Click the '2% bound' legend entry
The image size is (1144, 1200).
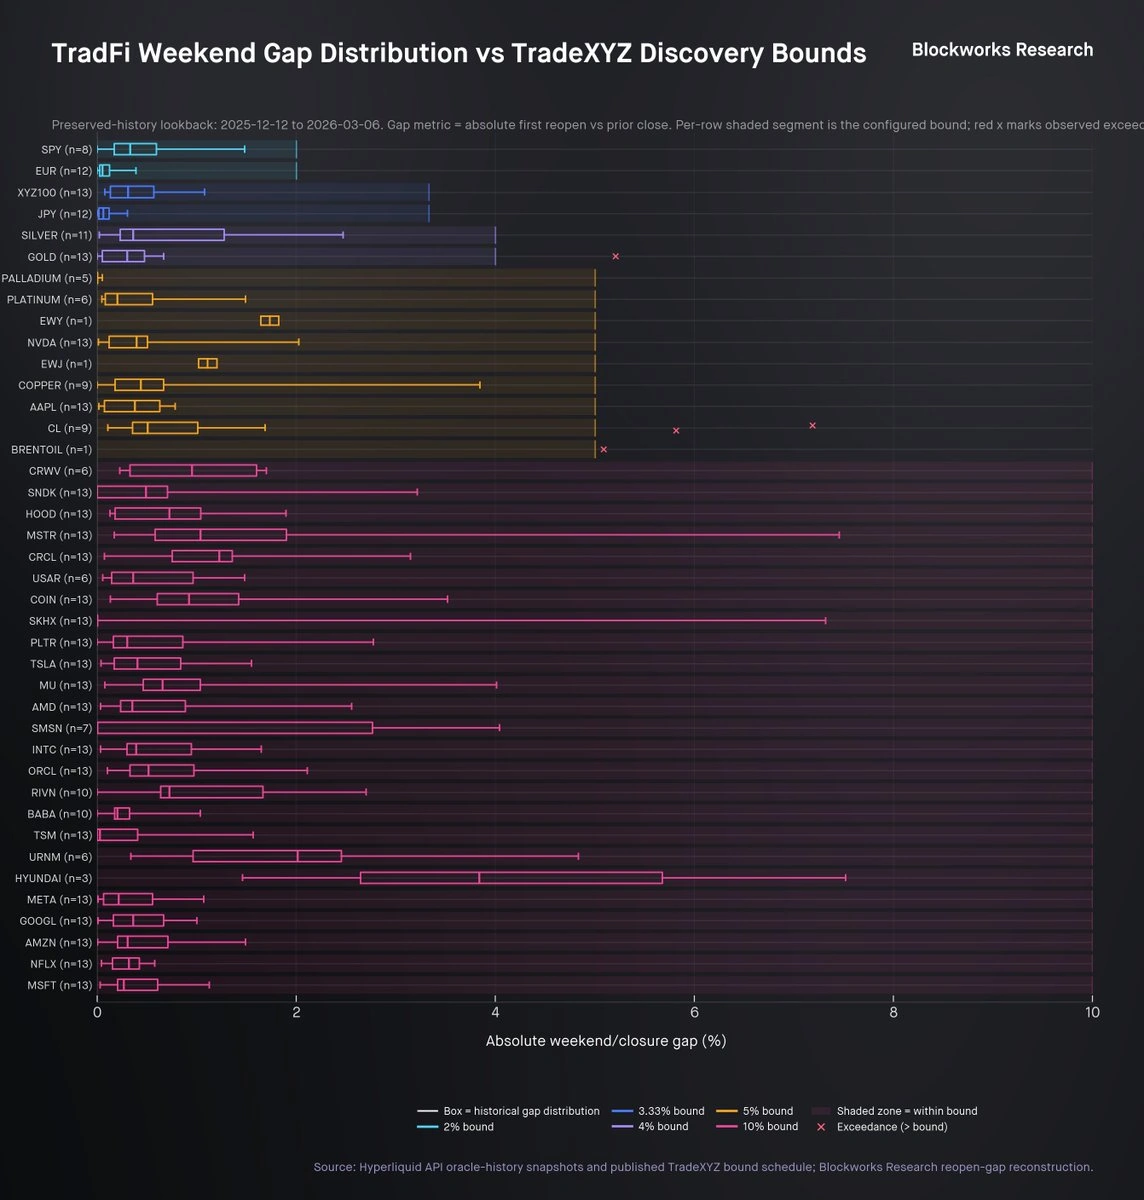point(455,1127)
